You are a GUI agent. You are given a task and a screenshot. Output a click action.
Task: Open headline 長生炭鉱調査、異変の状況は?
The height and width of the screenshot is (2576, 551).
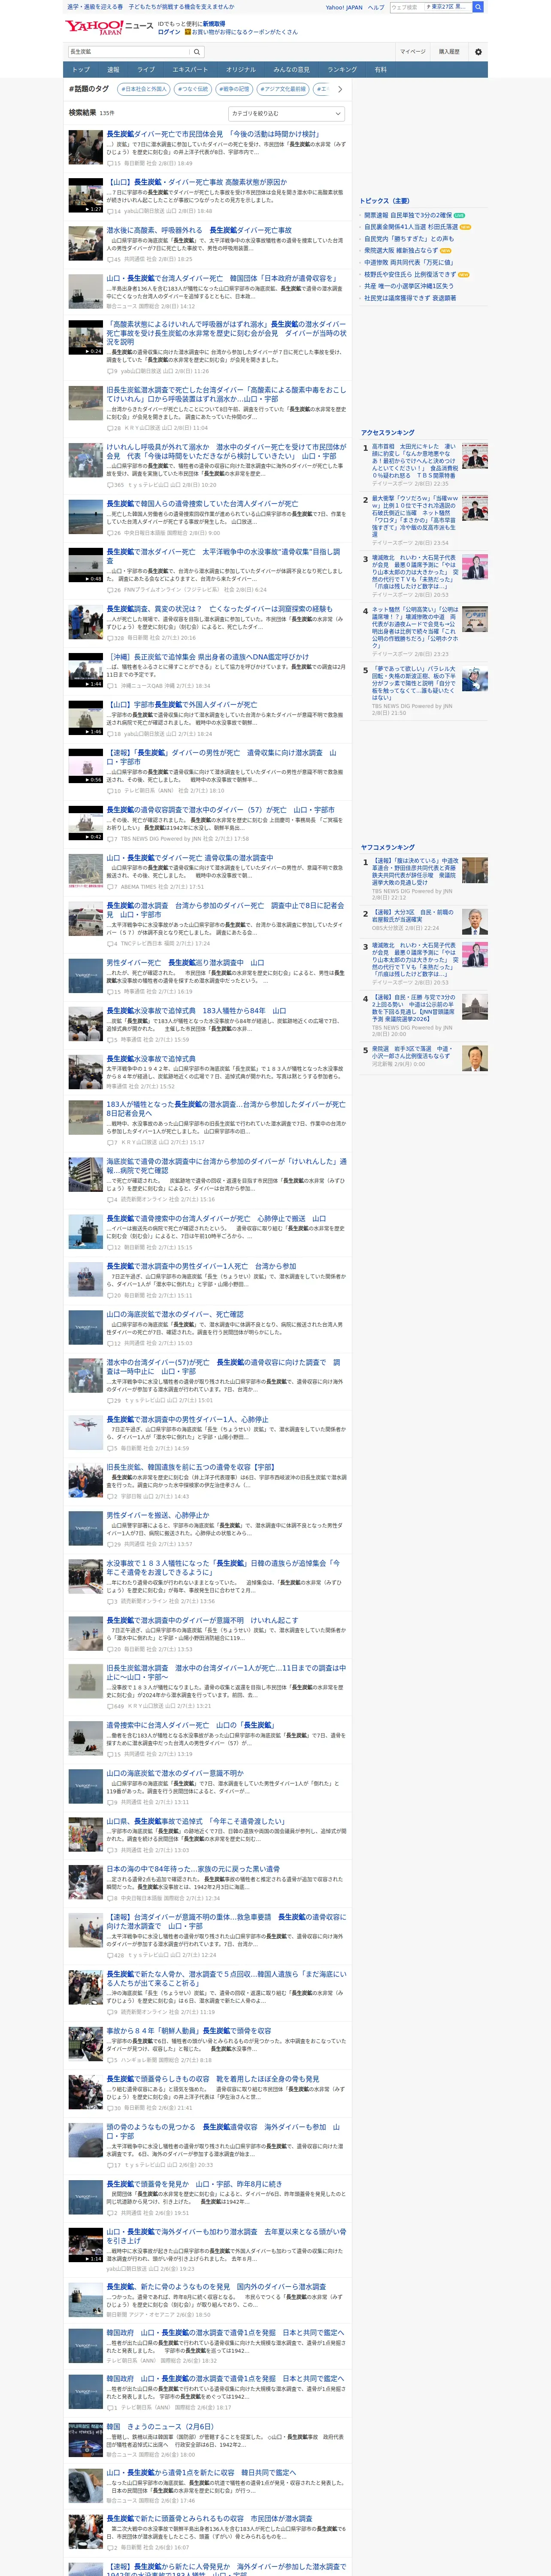coord(220,609)
